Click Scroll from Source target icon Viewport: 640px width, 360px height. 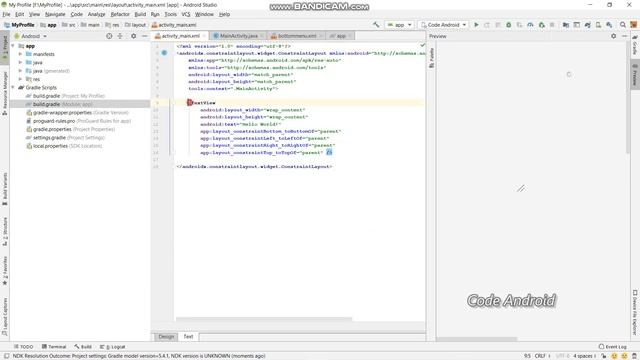(109, 36)
